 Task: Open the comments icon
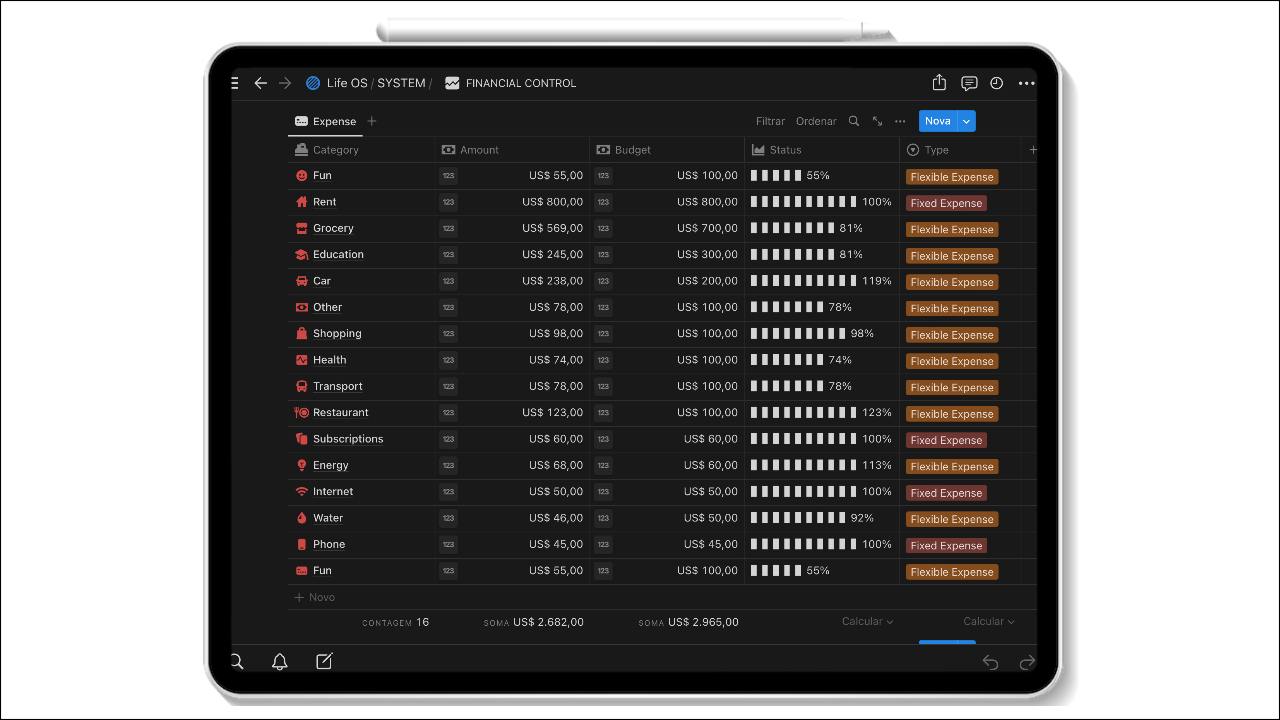(x=969, y=83)
